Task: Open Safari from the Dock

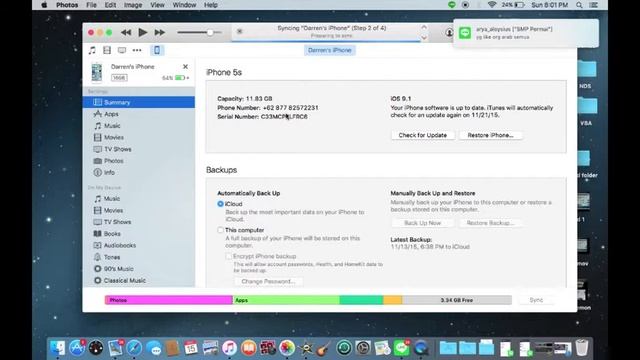Action: 134,348
